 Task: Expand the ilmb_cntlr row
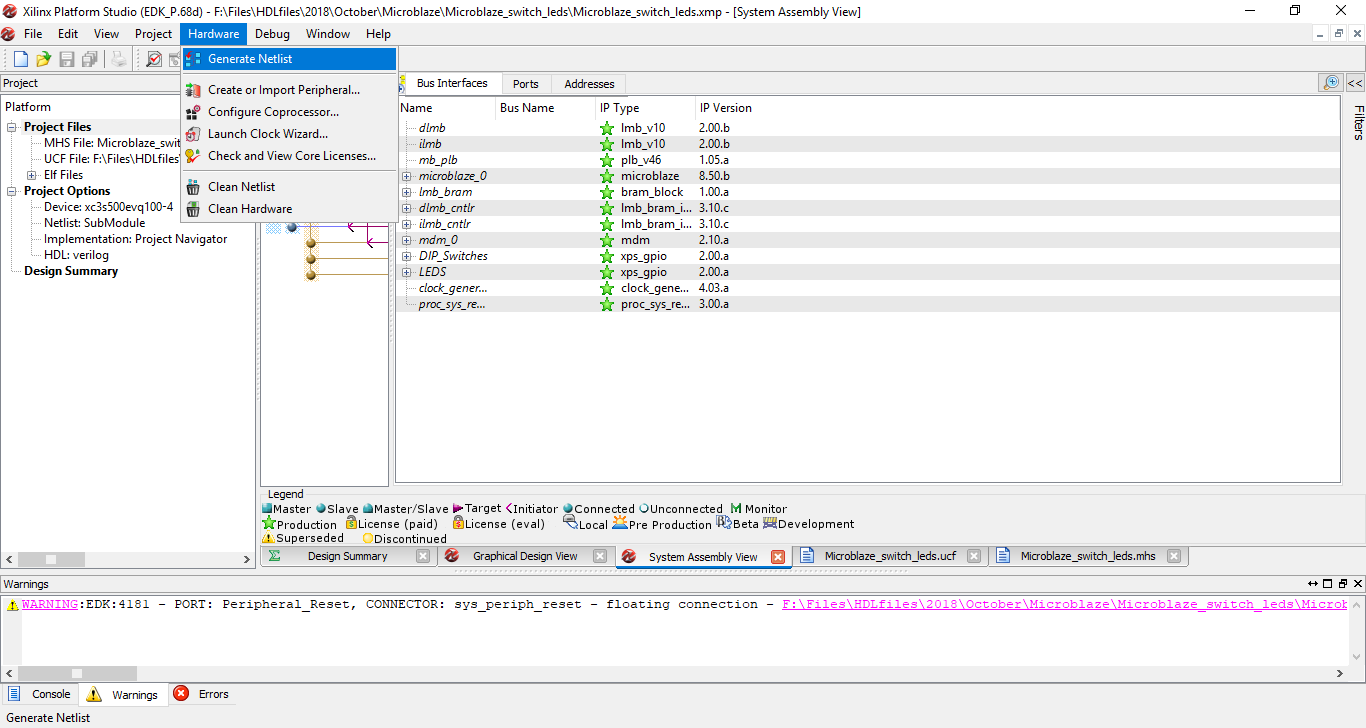(407, 224)
